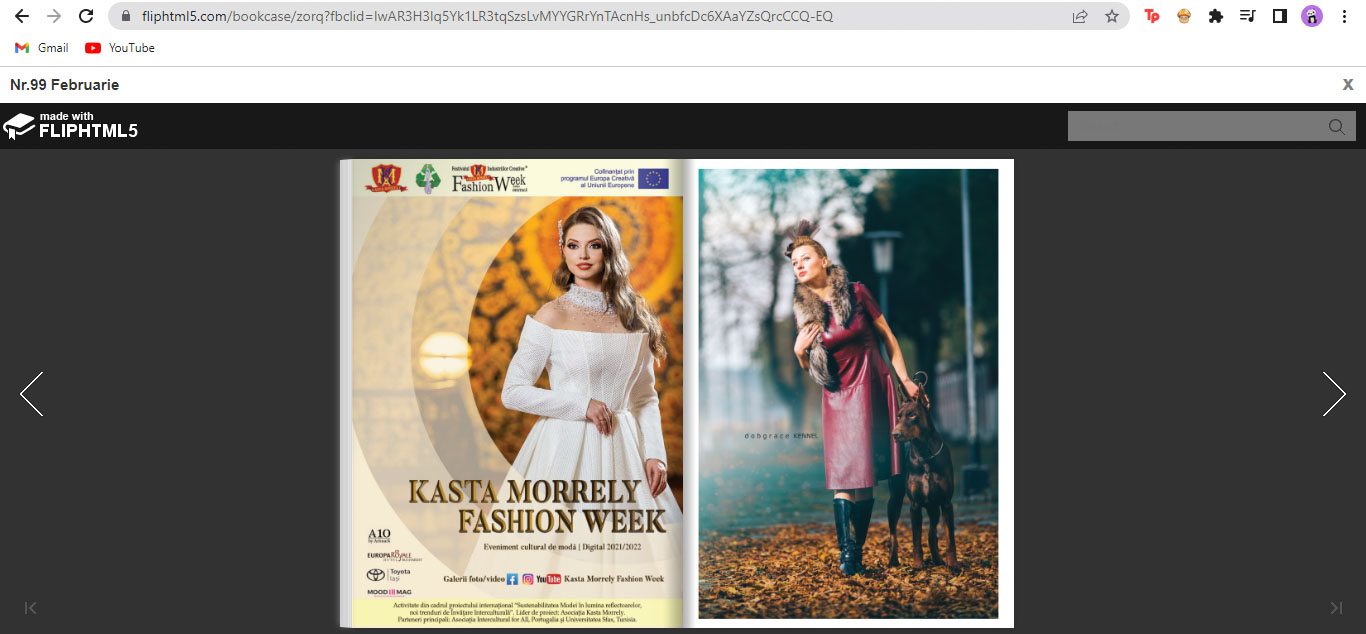This screenshot has width=1366, height=634.
Task: Click the KASTA MORRELY FASHION WEEK headline
Action: point(536,506)
